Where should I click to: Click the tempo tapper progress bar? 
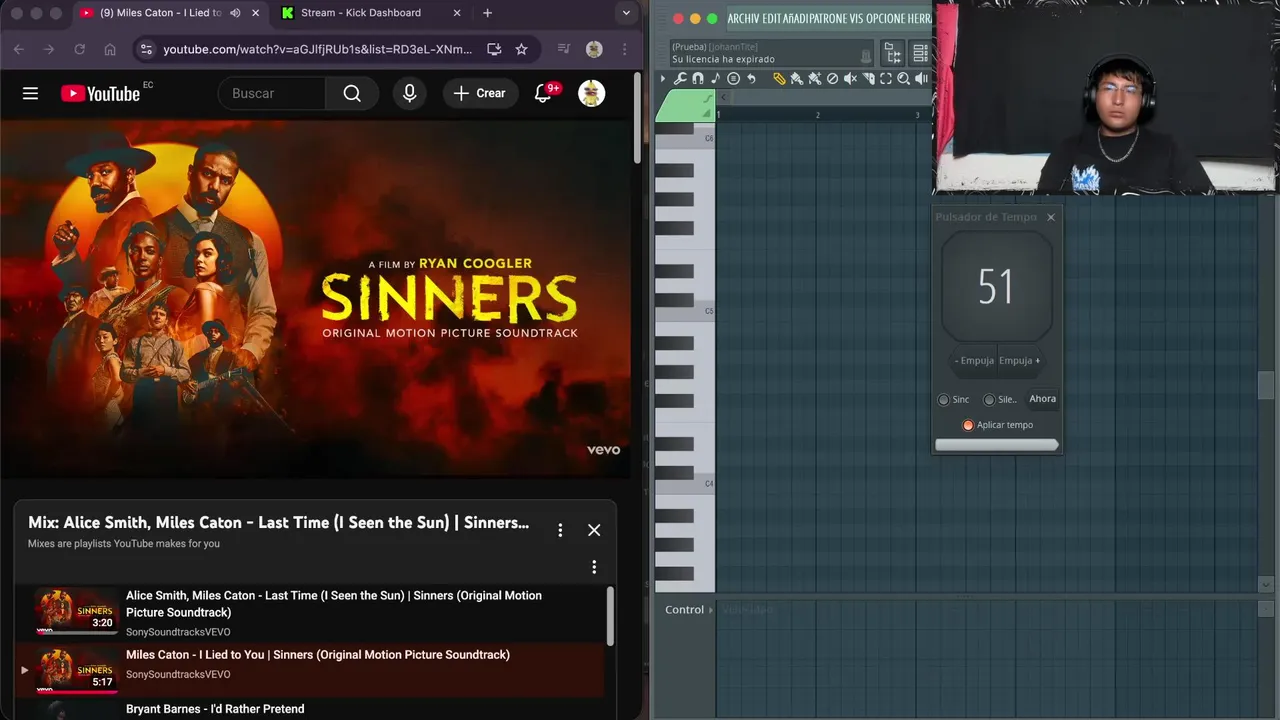[x=996, y=445]
